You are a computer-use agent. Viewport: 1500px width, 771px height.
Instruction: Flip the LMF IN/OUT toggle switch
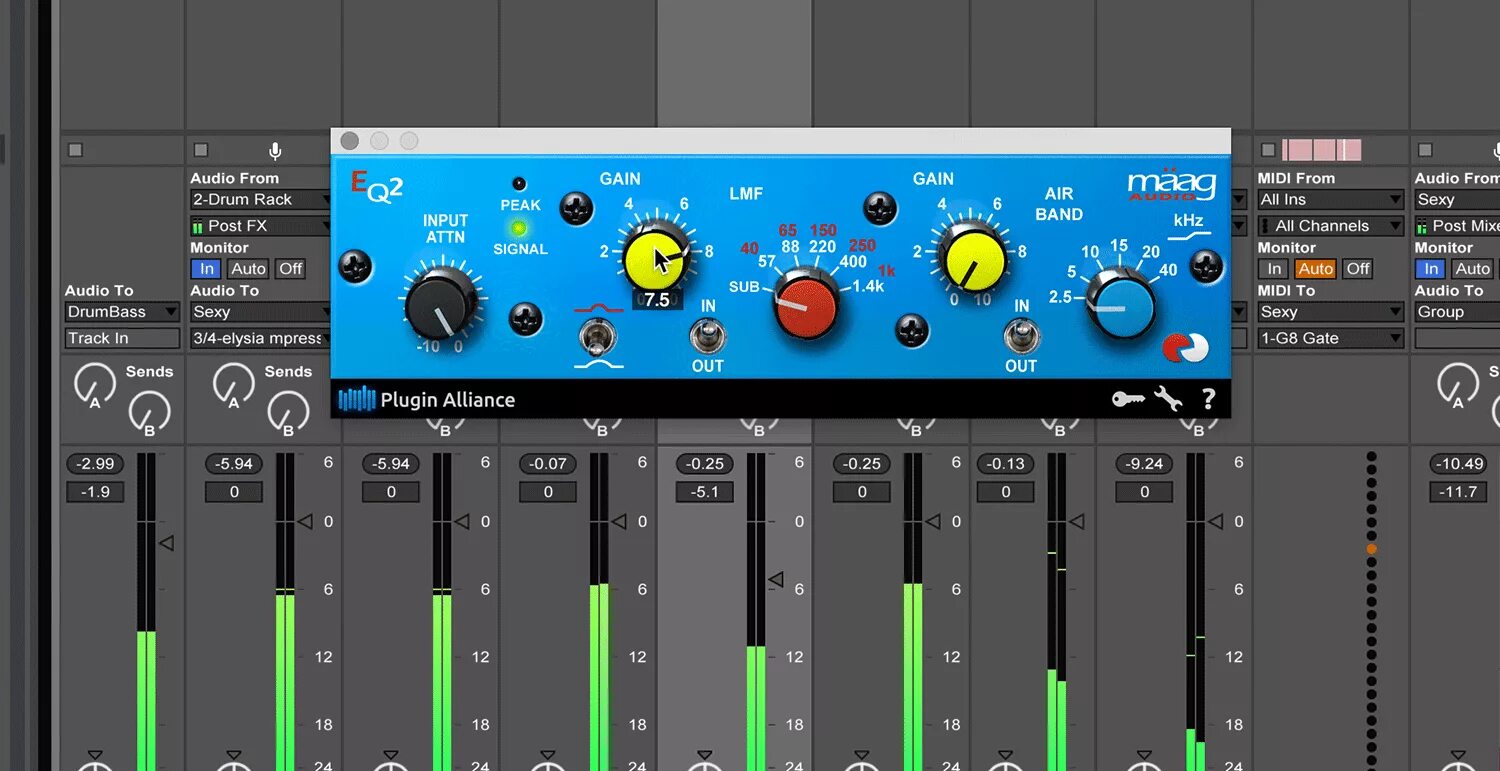tap(708, 335)
